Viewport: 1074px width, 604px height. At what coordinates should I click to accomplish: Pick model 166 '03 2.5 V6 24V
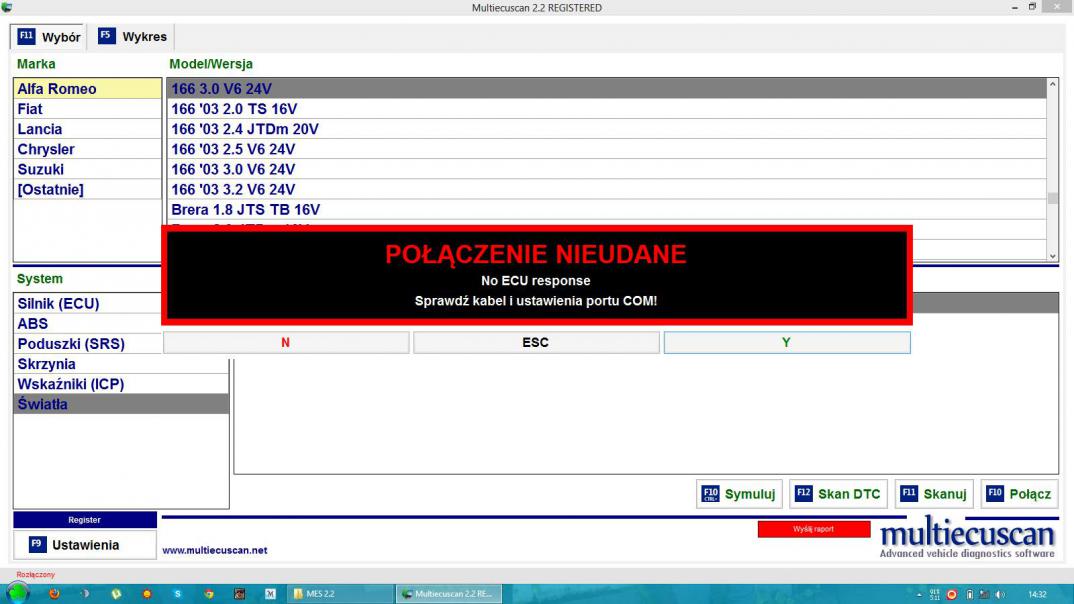(x=607, y=149)
